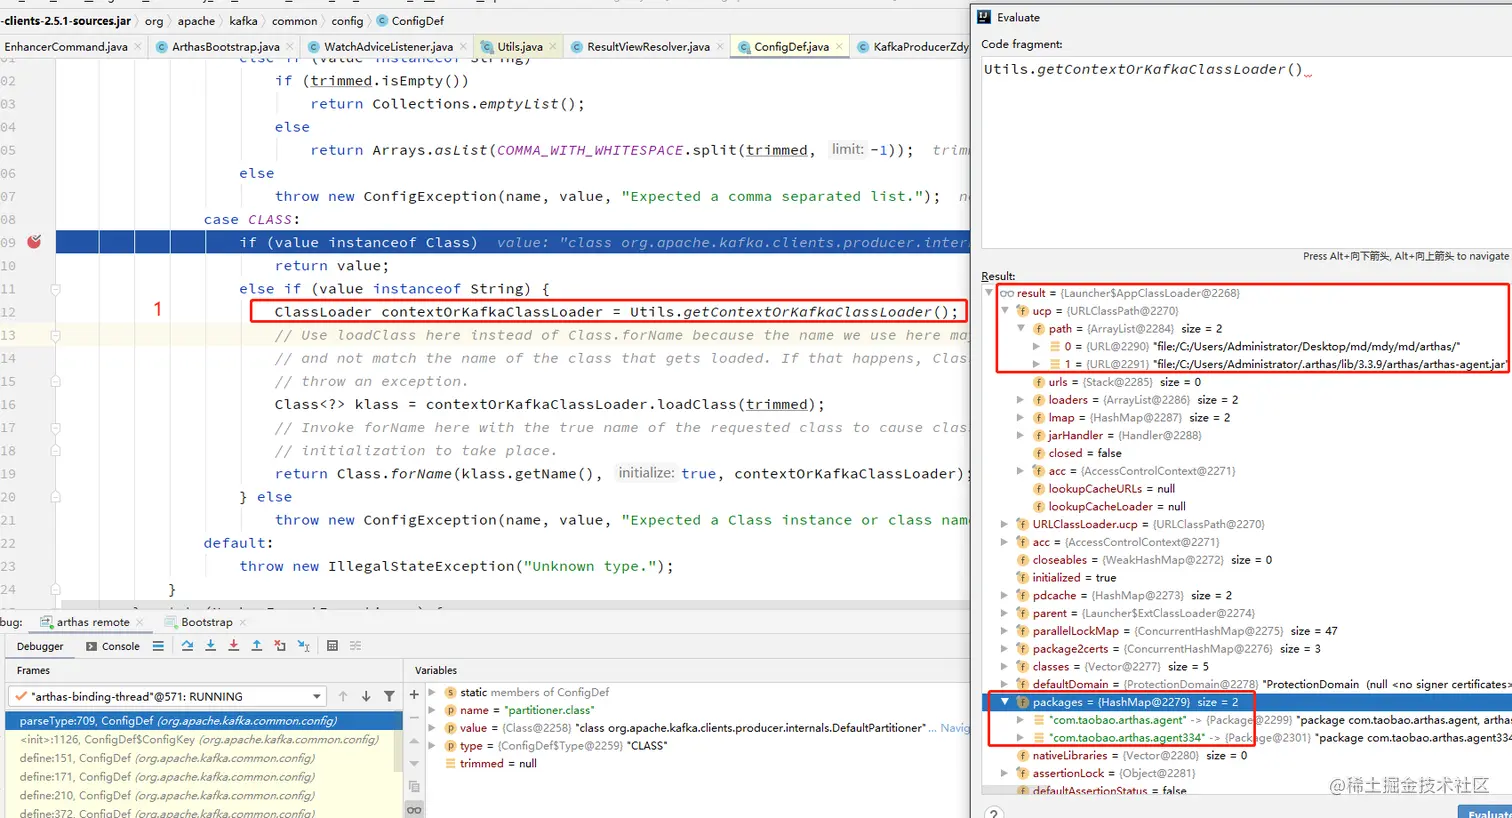This screenshot has width=1512, height=818.
Task: Toggle the glasses watches view icon
Action: (x=414, y=809)
